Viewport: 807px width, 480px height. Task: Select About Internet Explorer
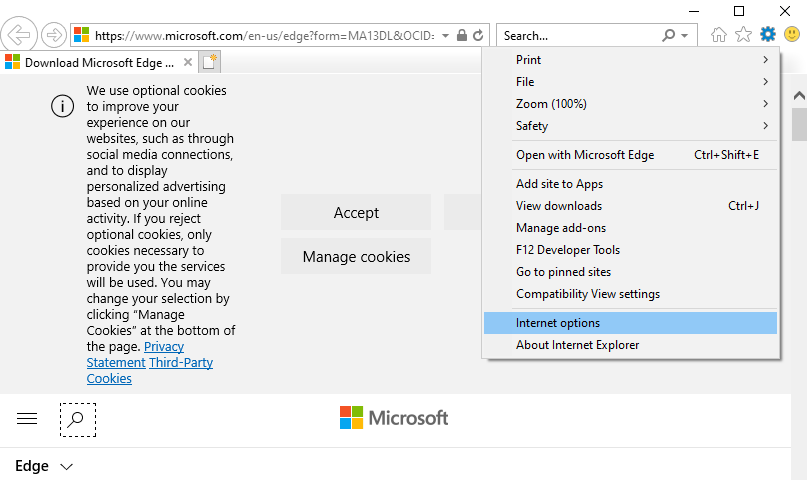point(630,345)
